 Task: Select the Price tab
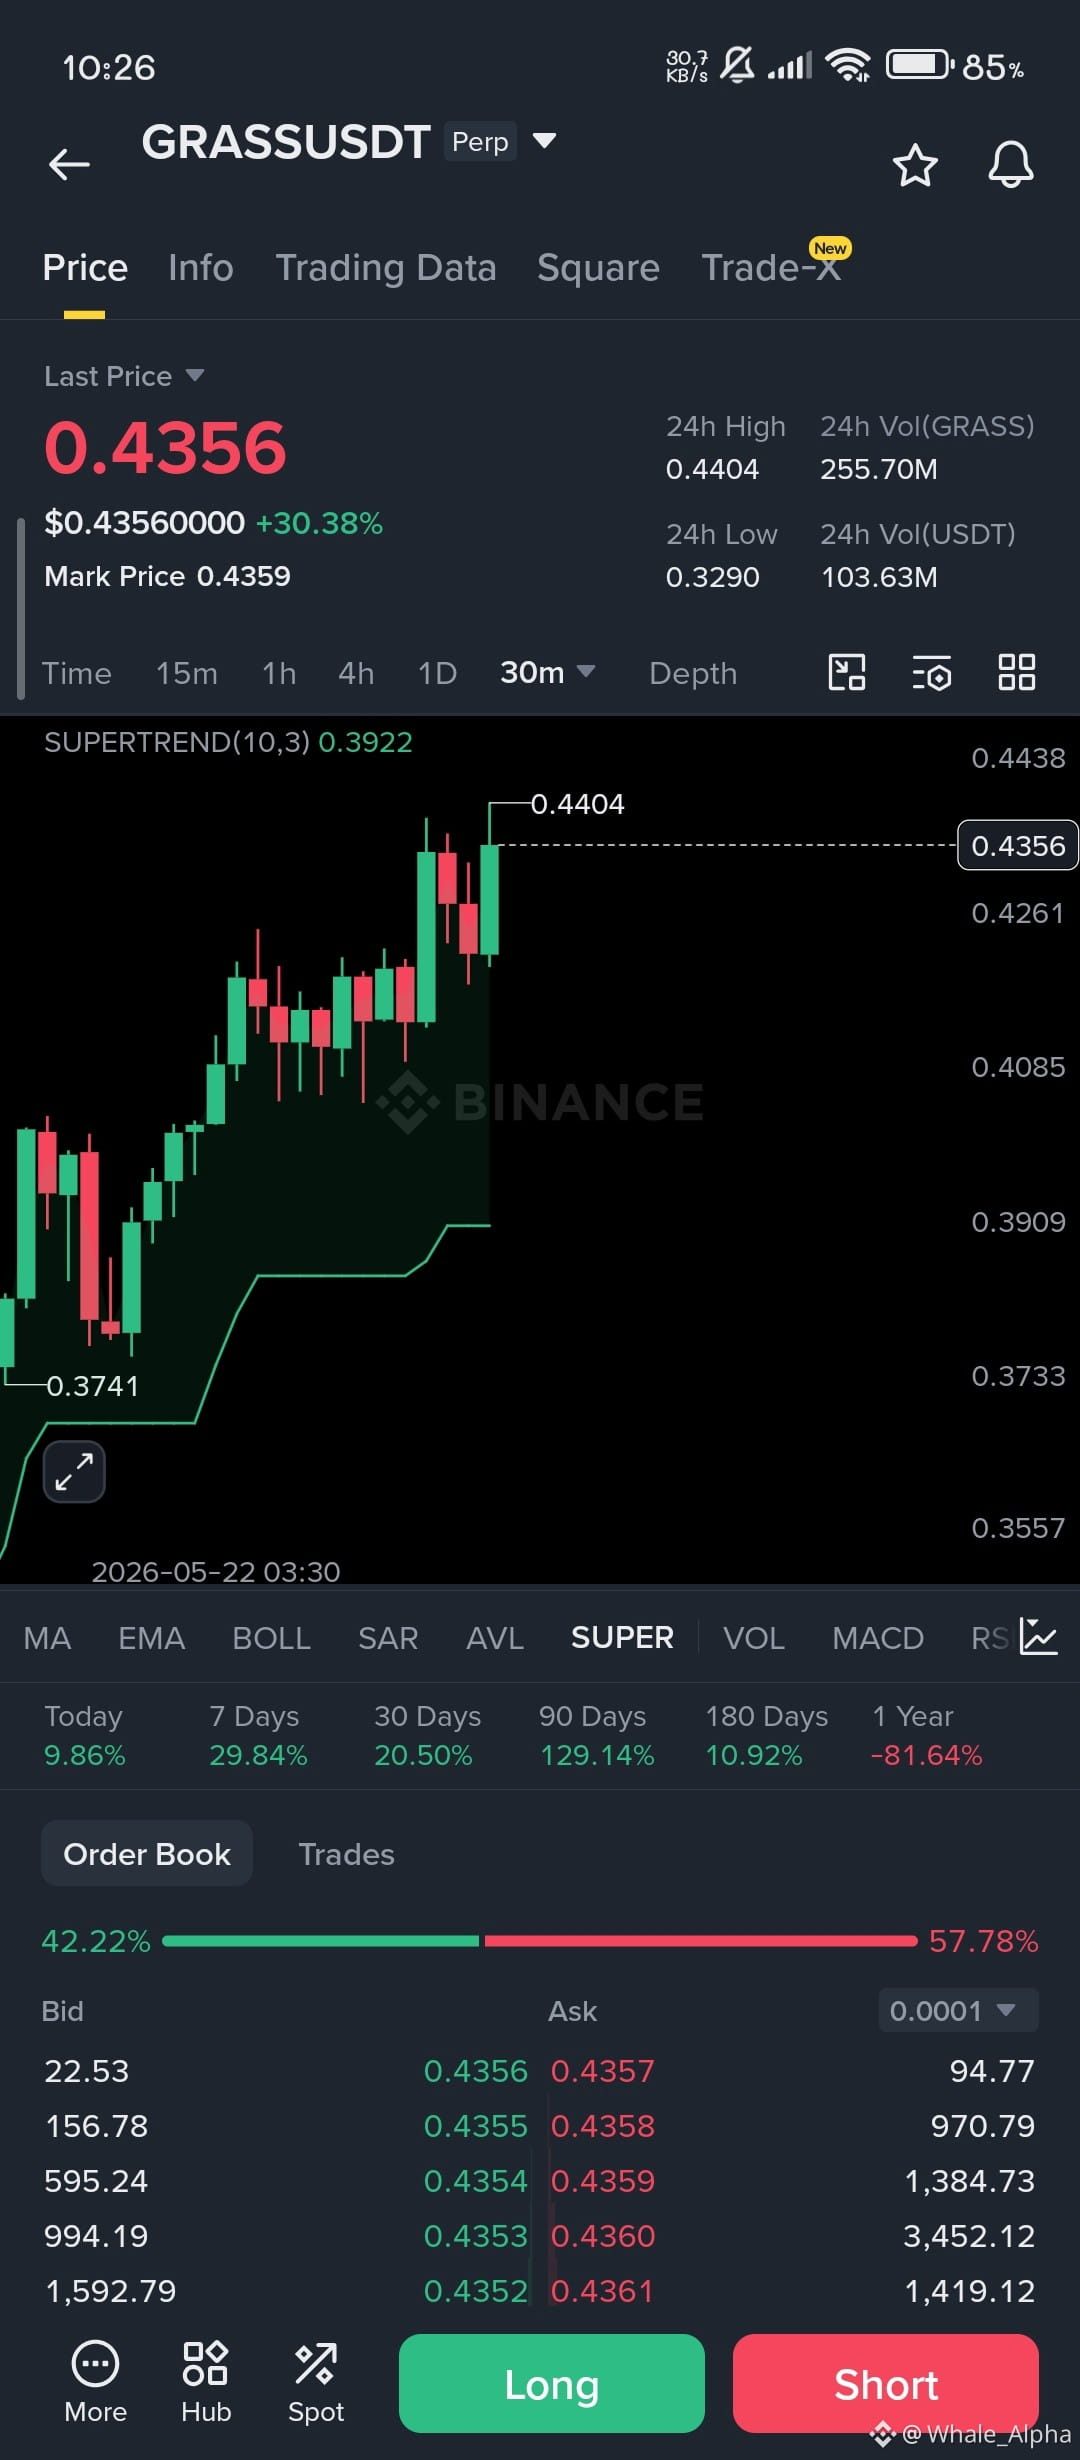pos(85,268)
